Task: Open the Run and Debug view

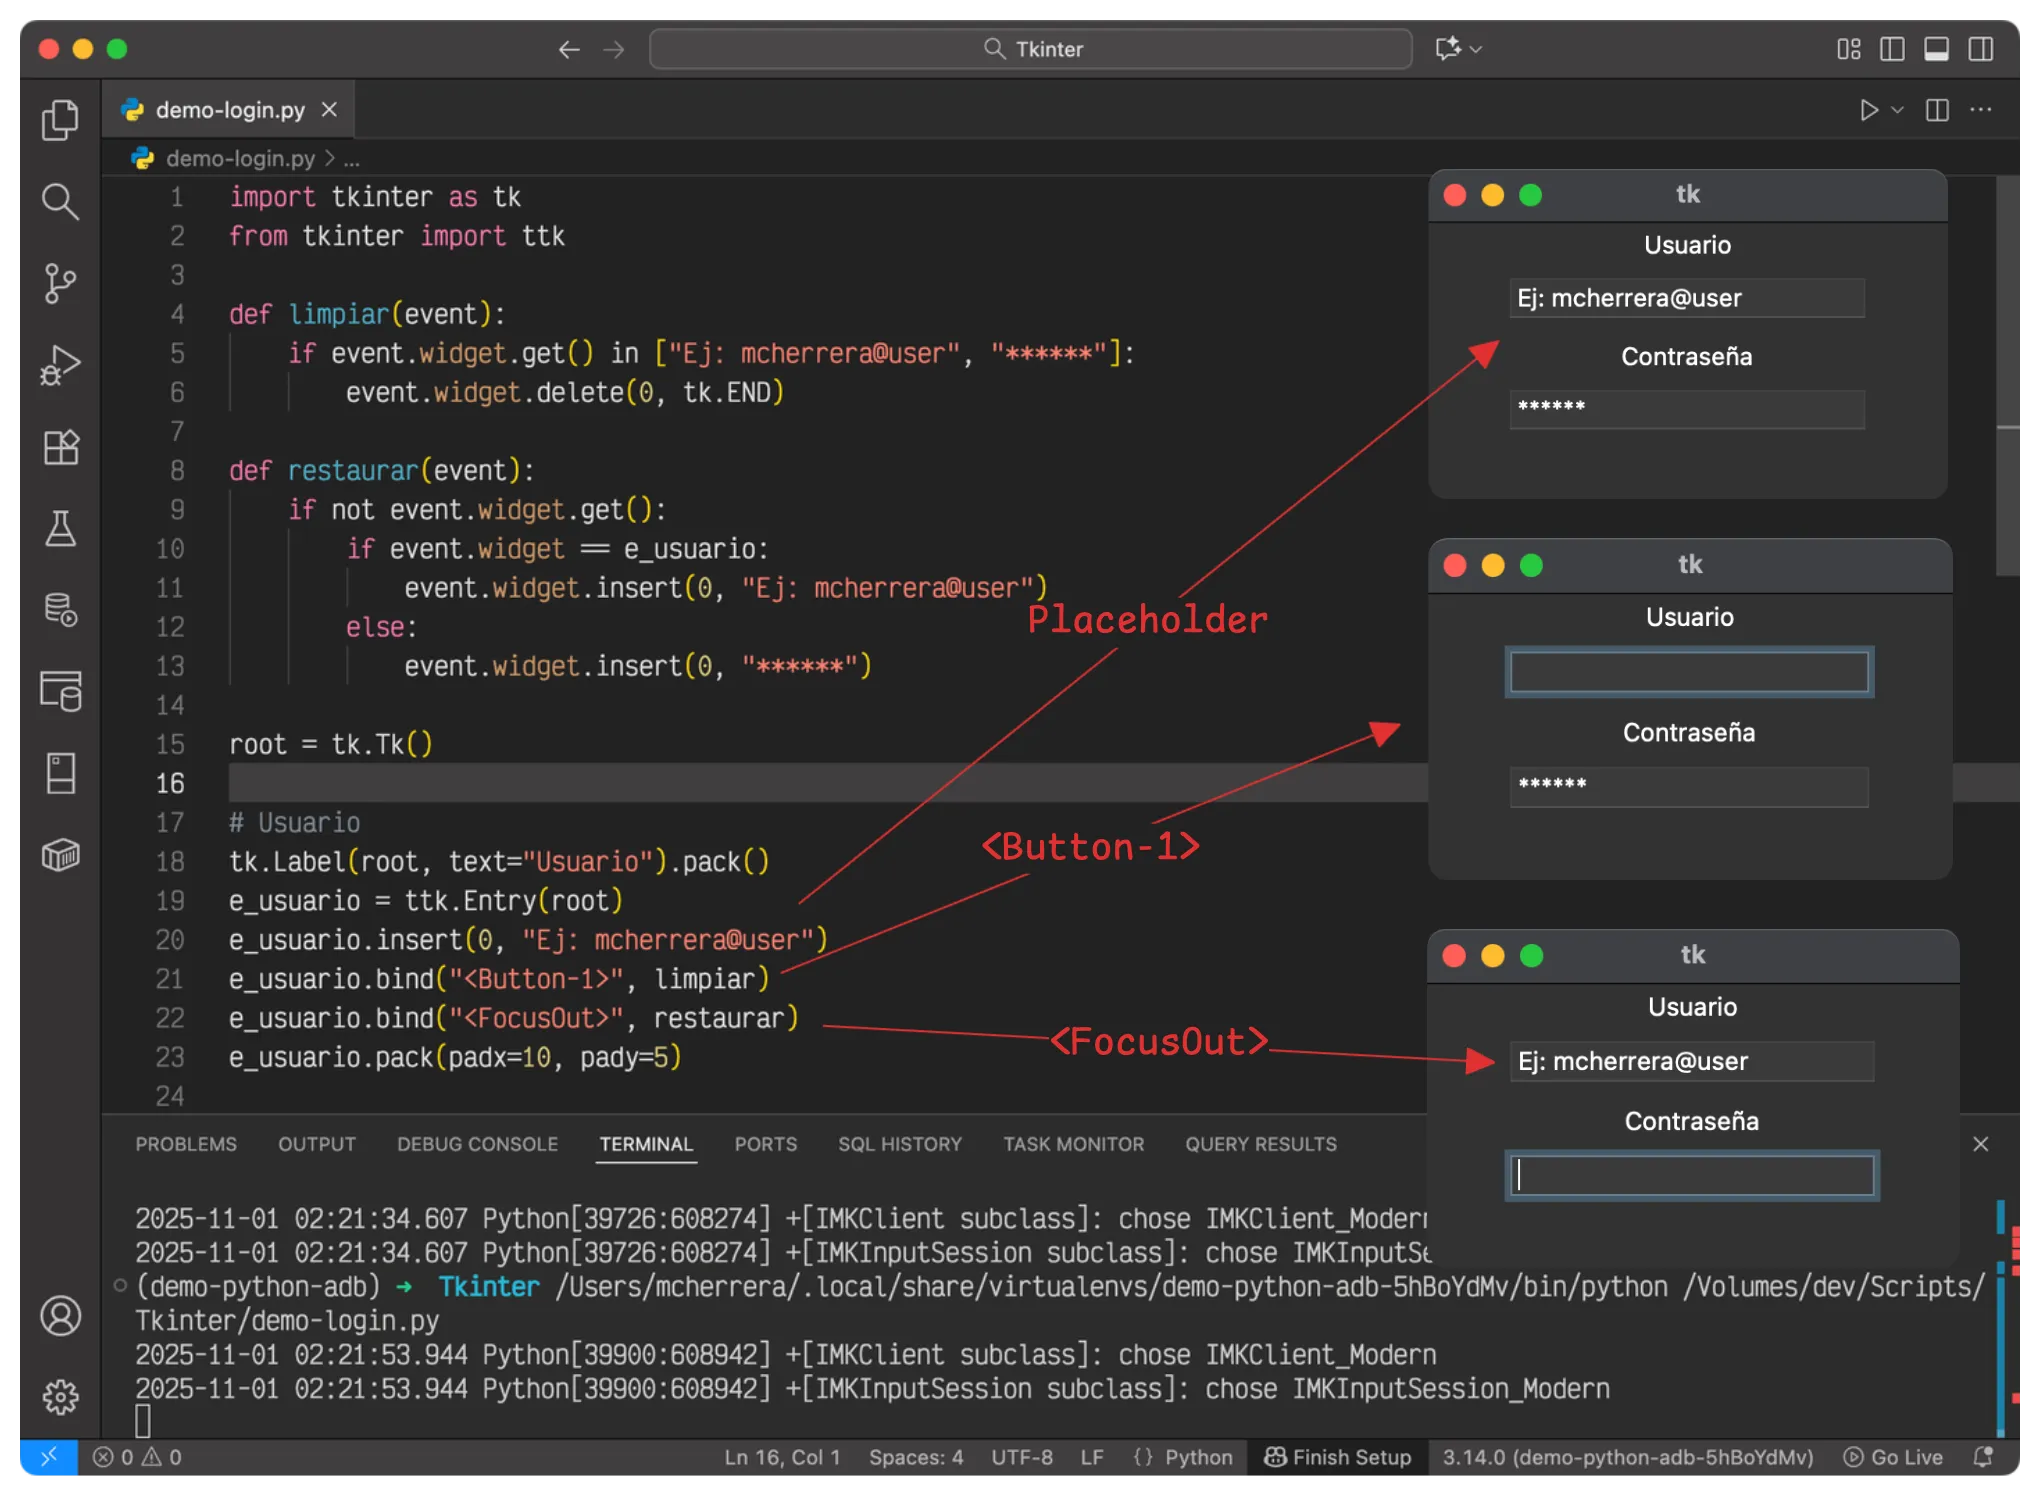Action: click(60, 366)
